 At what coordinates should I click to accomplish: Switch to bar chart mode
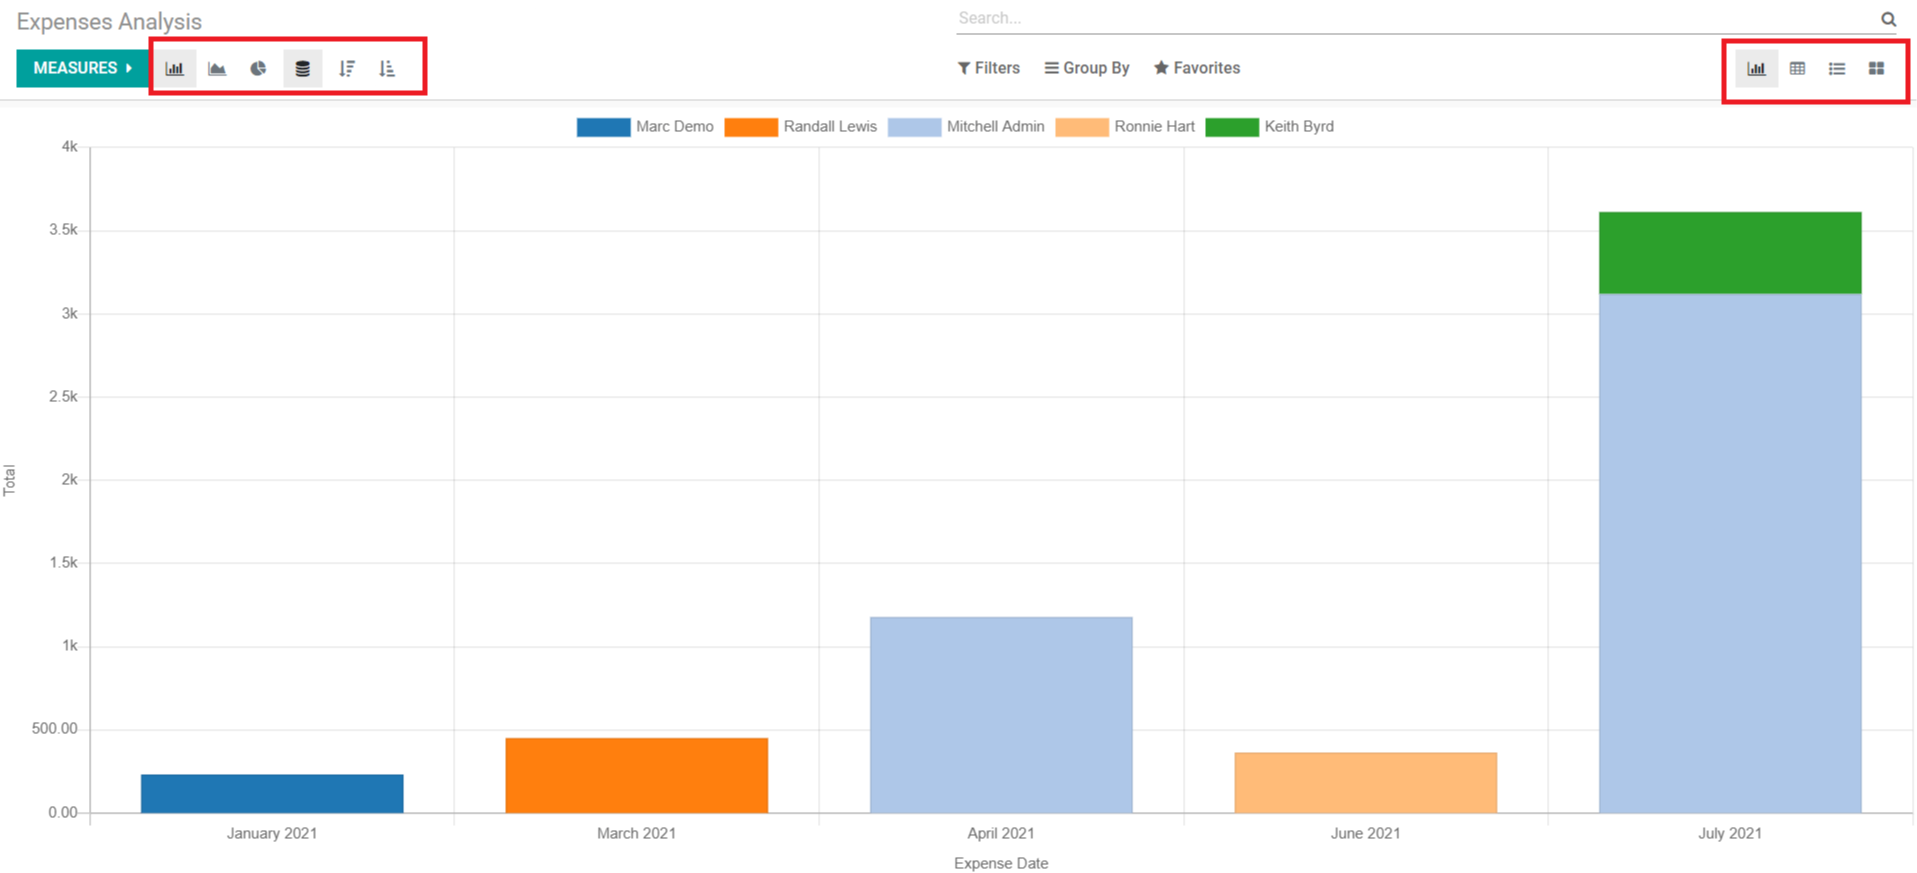(x=175, y=68)
